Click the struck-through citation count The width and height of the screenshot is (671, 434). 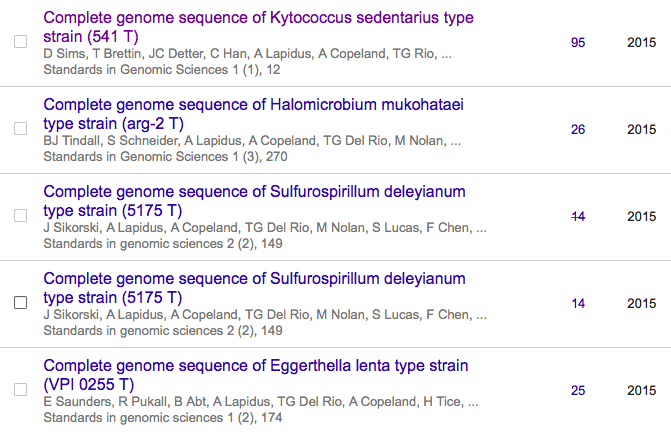tap(578, 216)
